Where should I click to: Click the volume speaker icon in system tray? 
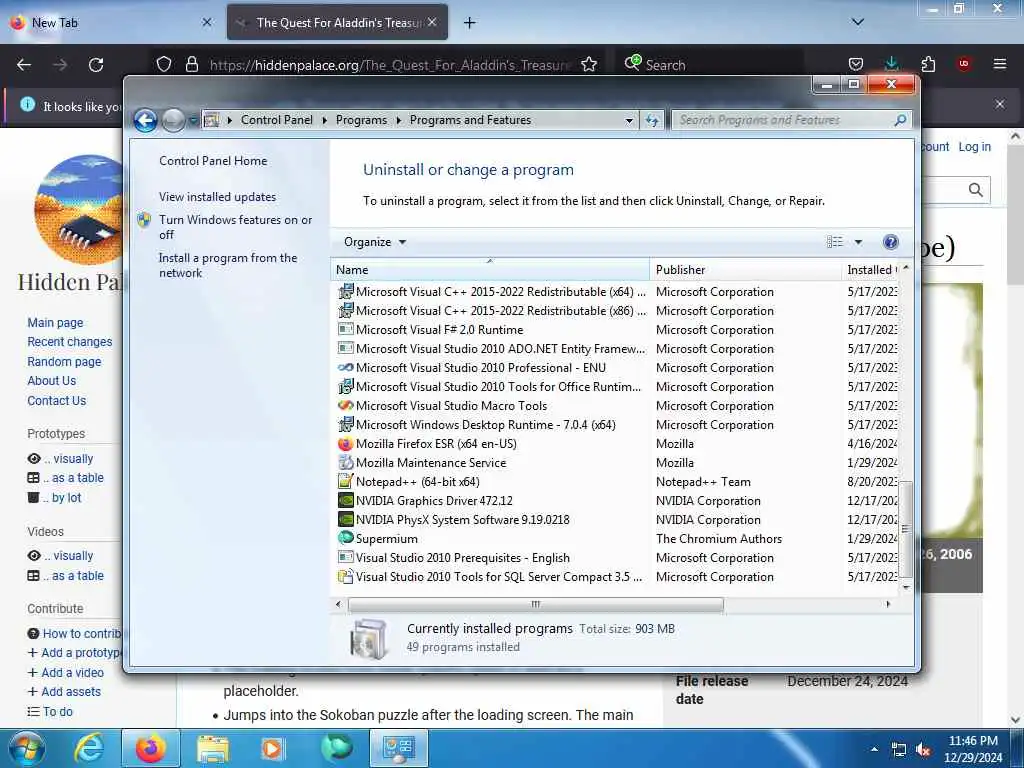point(923,750)
